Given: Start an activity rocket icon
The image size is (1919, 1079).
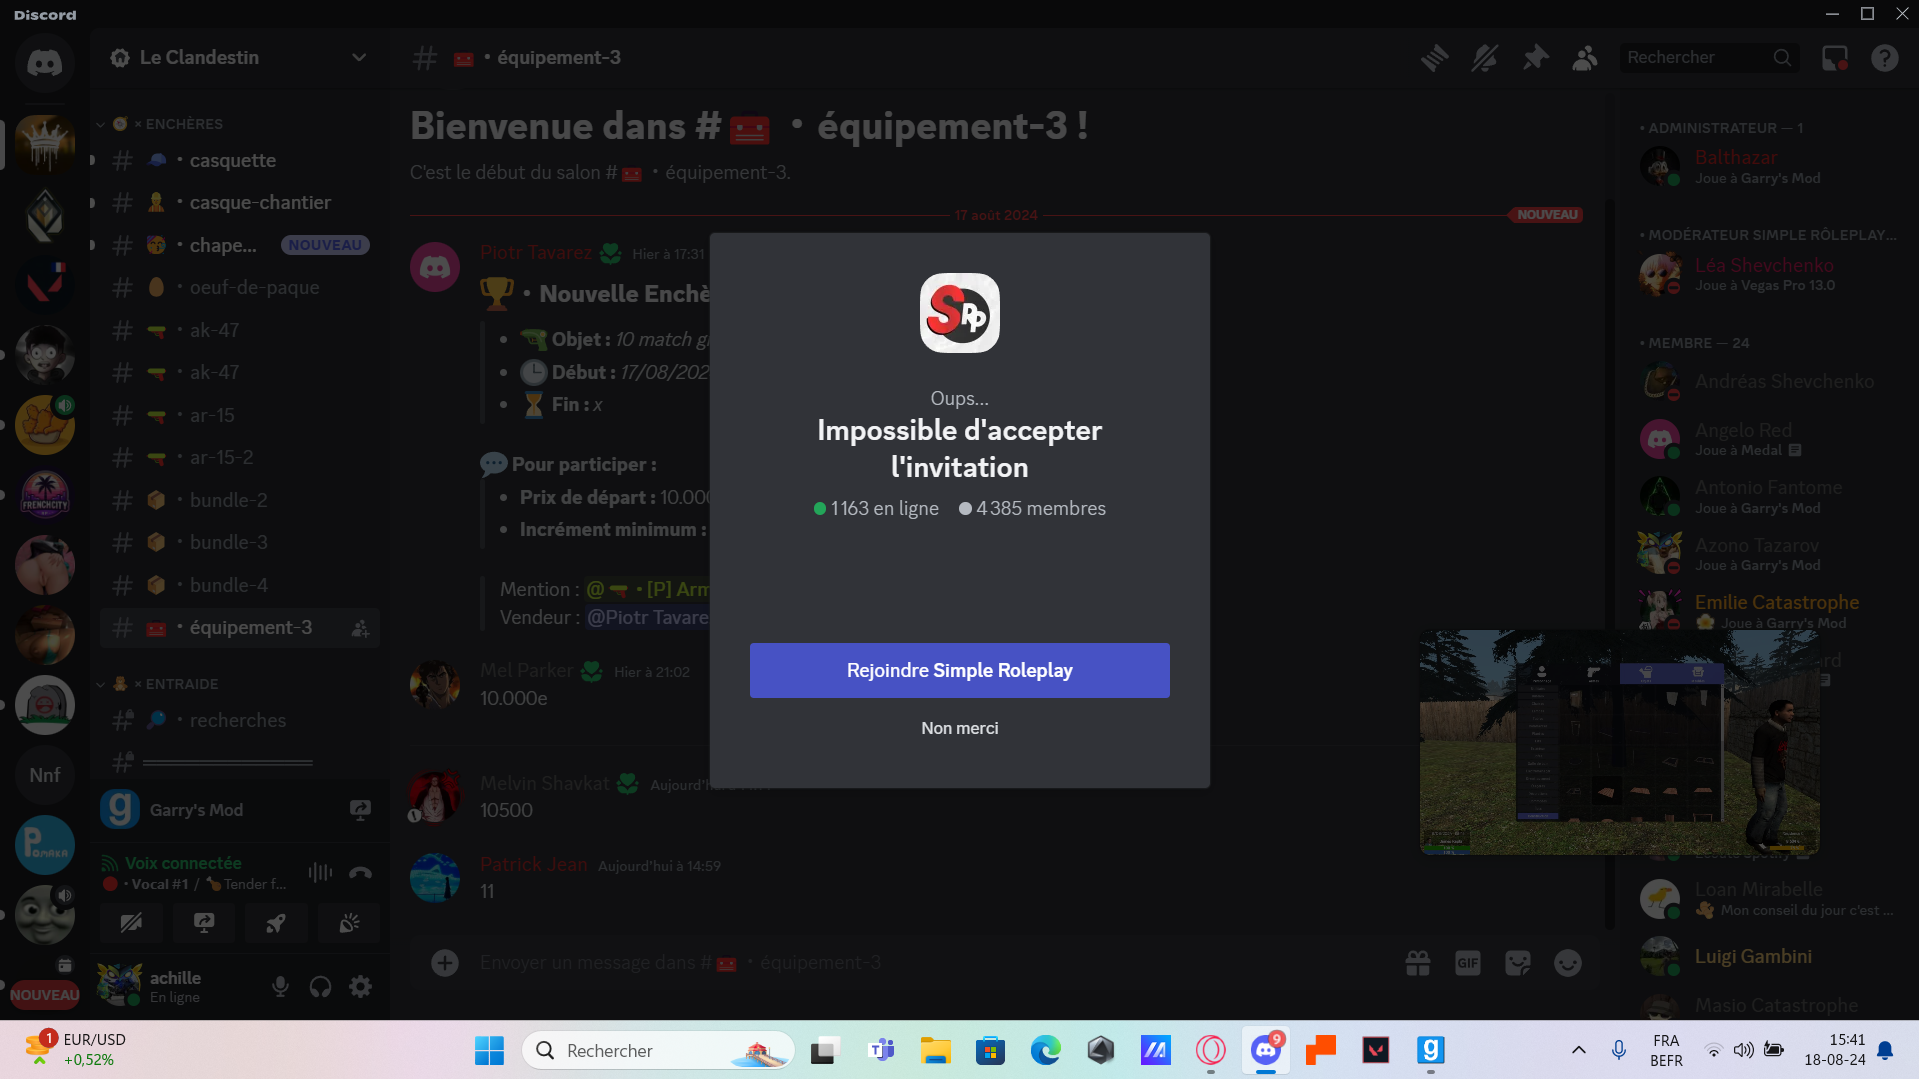Looking at the screenshot, I should coord(276,923).
